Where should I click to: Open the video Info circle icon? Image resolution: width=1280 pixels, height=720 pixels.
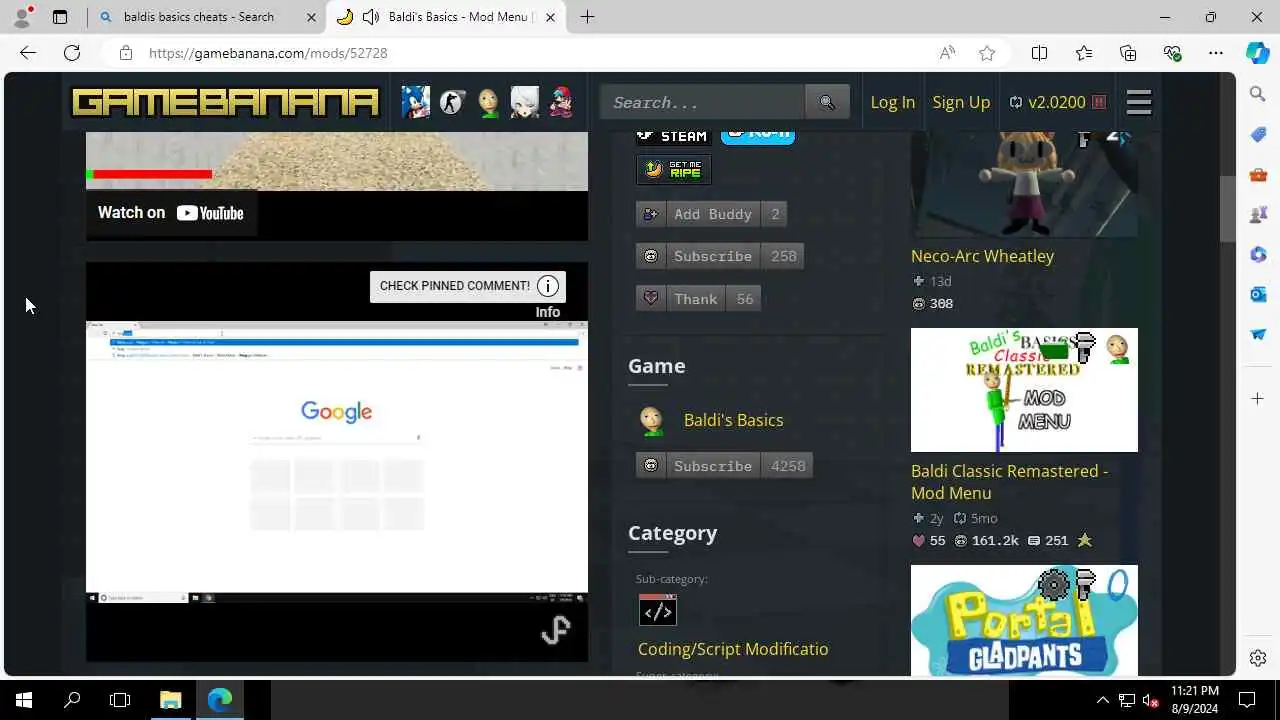pos(548,286)
